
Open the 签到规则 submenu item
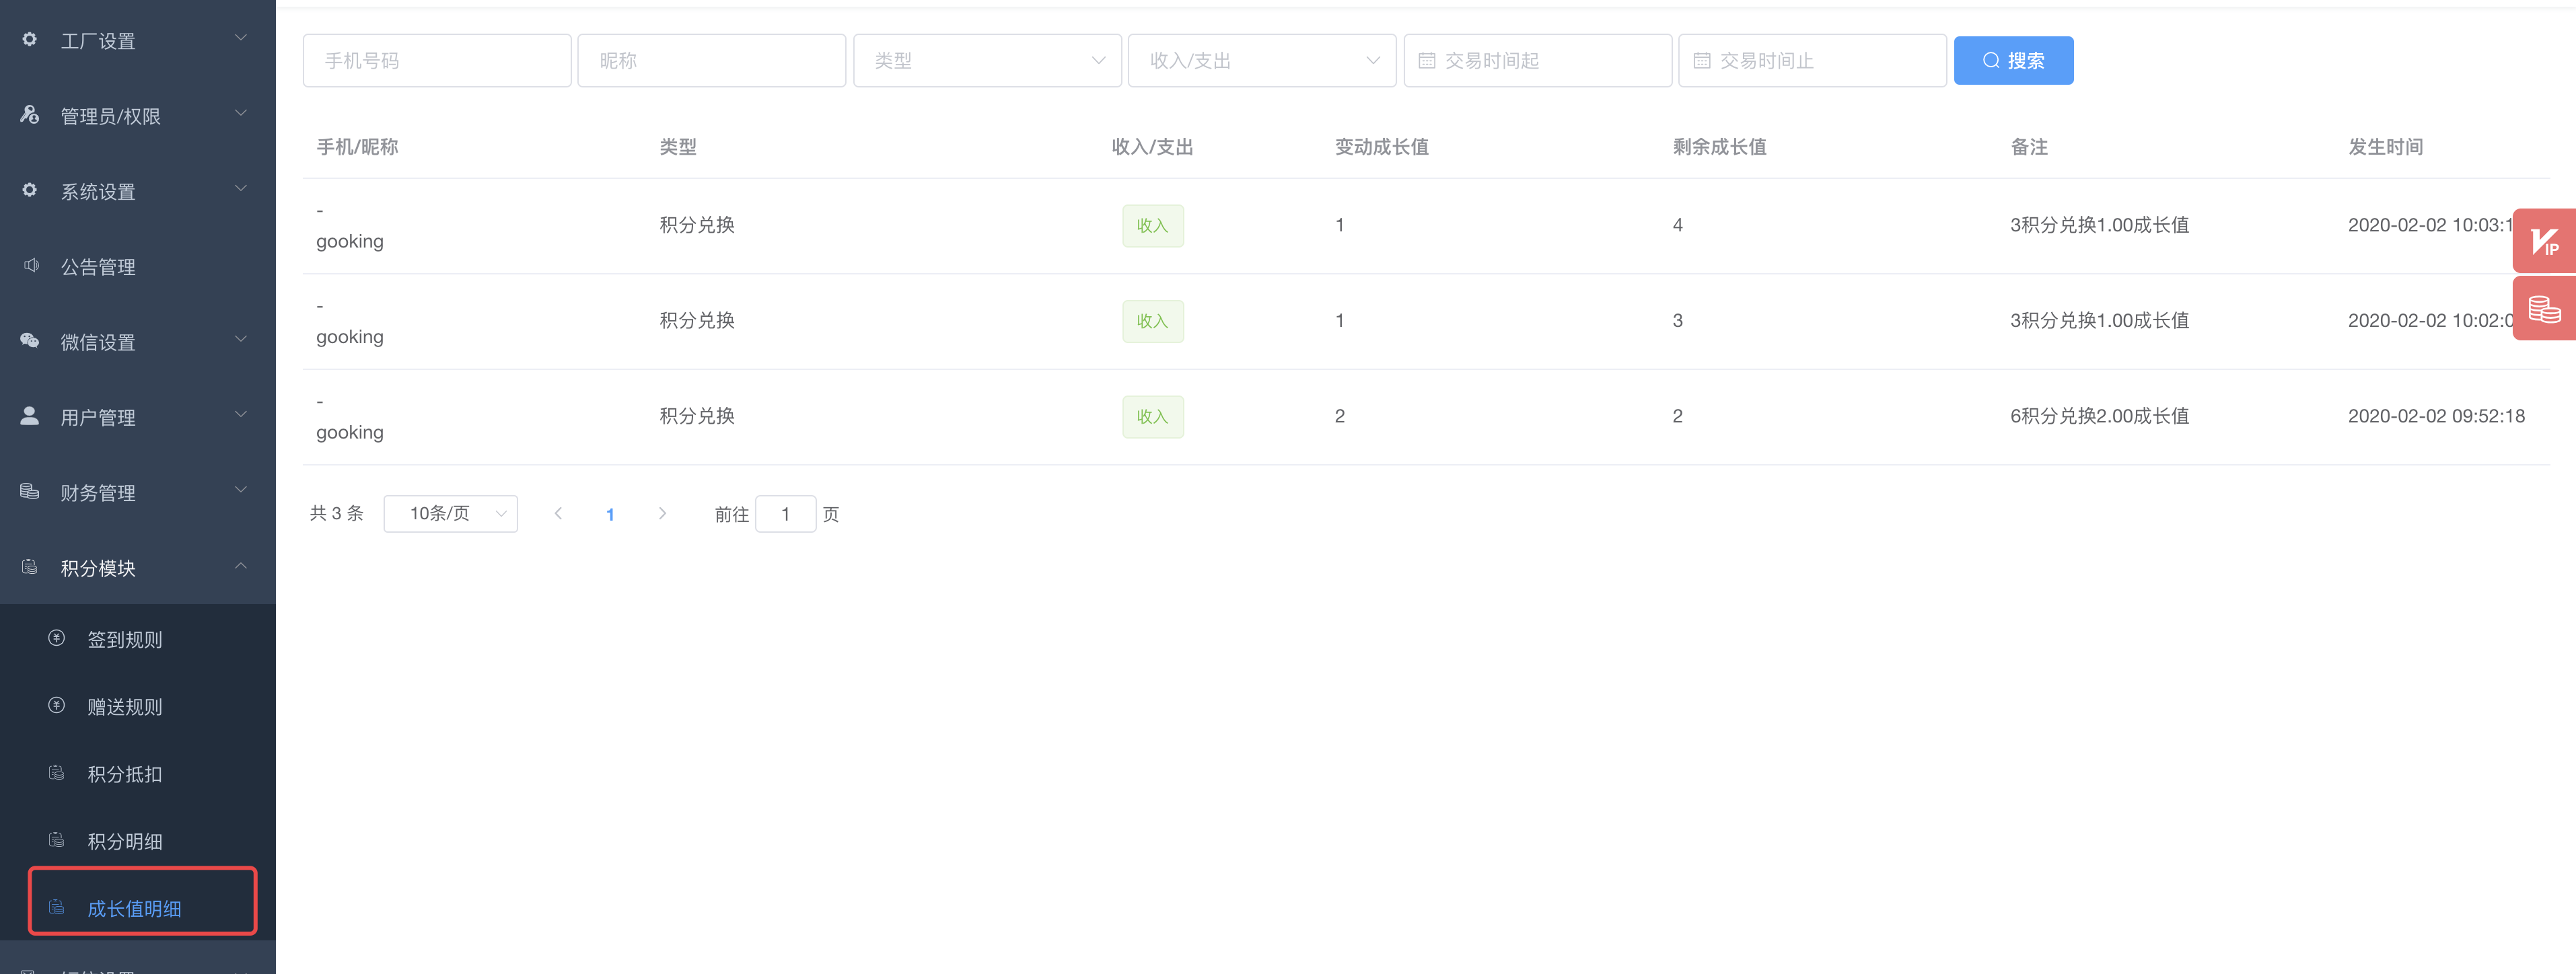(x=125, y=639)
